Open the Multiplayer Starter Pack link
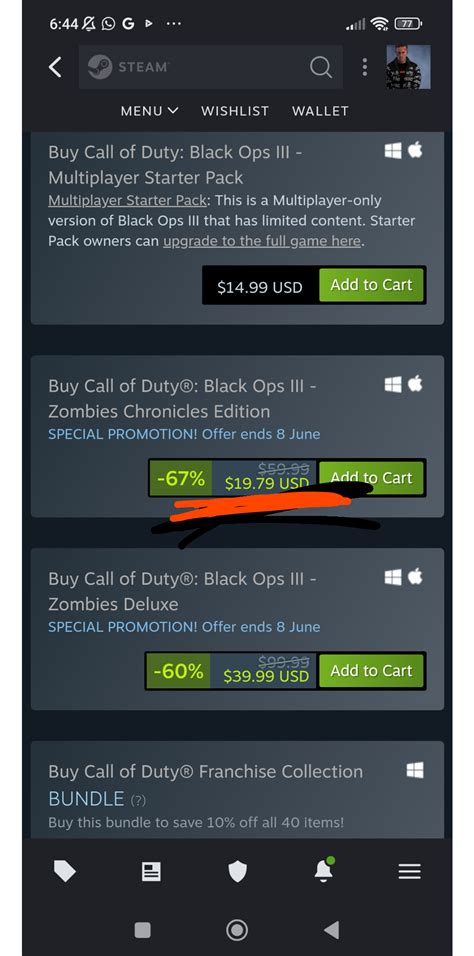Viewport: 474px width, 956px height. point(127,201)
